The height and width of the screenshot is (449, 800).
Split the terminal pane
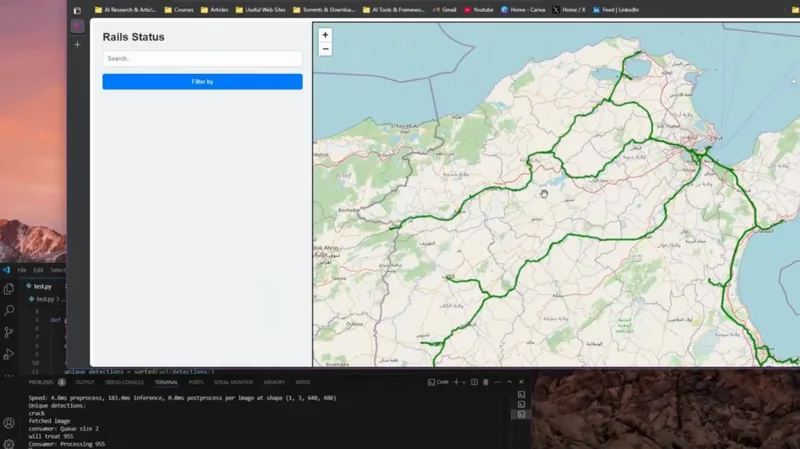click(474, 382)
